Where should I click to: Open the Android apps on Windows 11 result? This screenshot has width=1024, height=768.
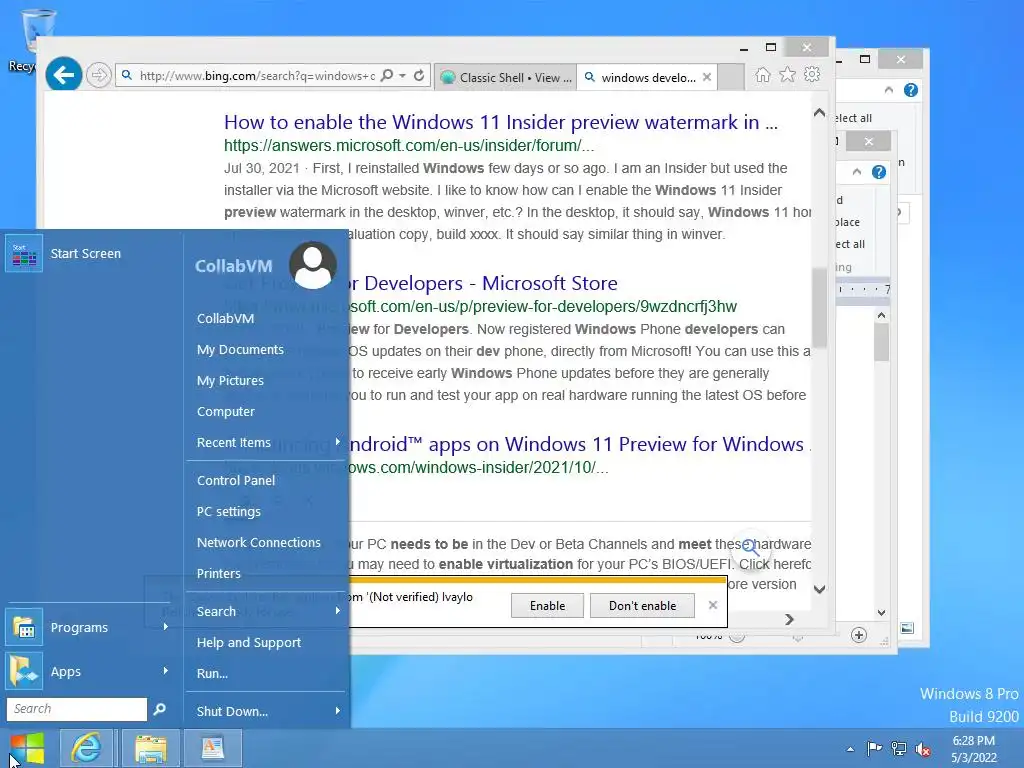coord(579,444)
